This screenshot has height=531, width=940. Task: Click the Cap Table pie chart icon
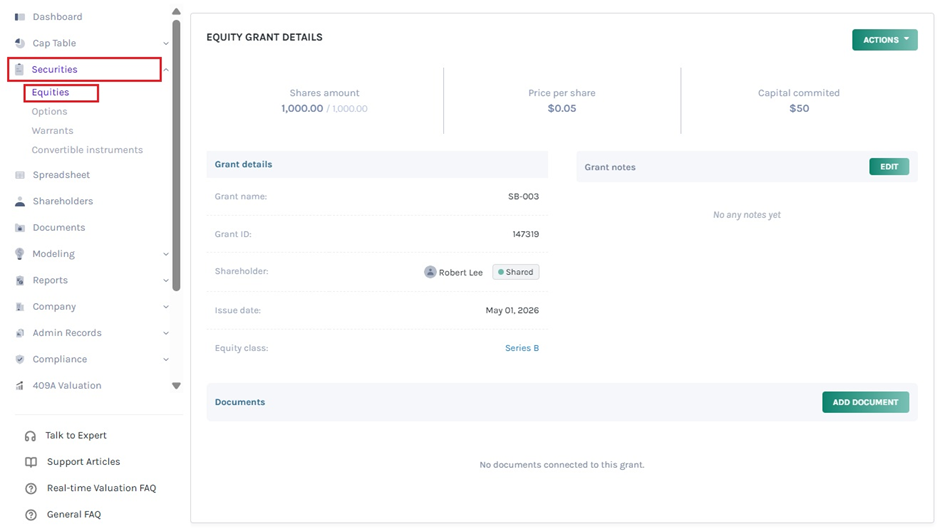[20, 43]
